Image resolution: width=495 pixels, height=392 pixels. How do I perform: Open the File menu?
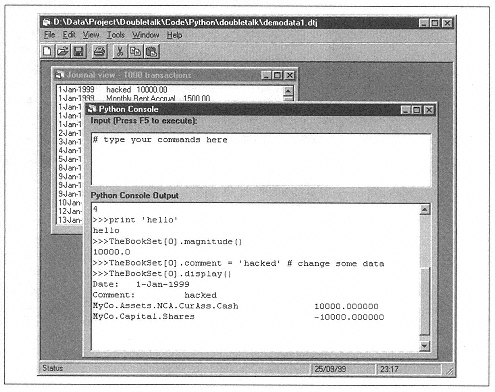pyautogui.click(x=49, y=35)
